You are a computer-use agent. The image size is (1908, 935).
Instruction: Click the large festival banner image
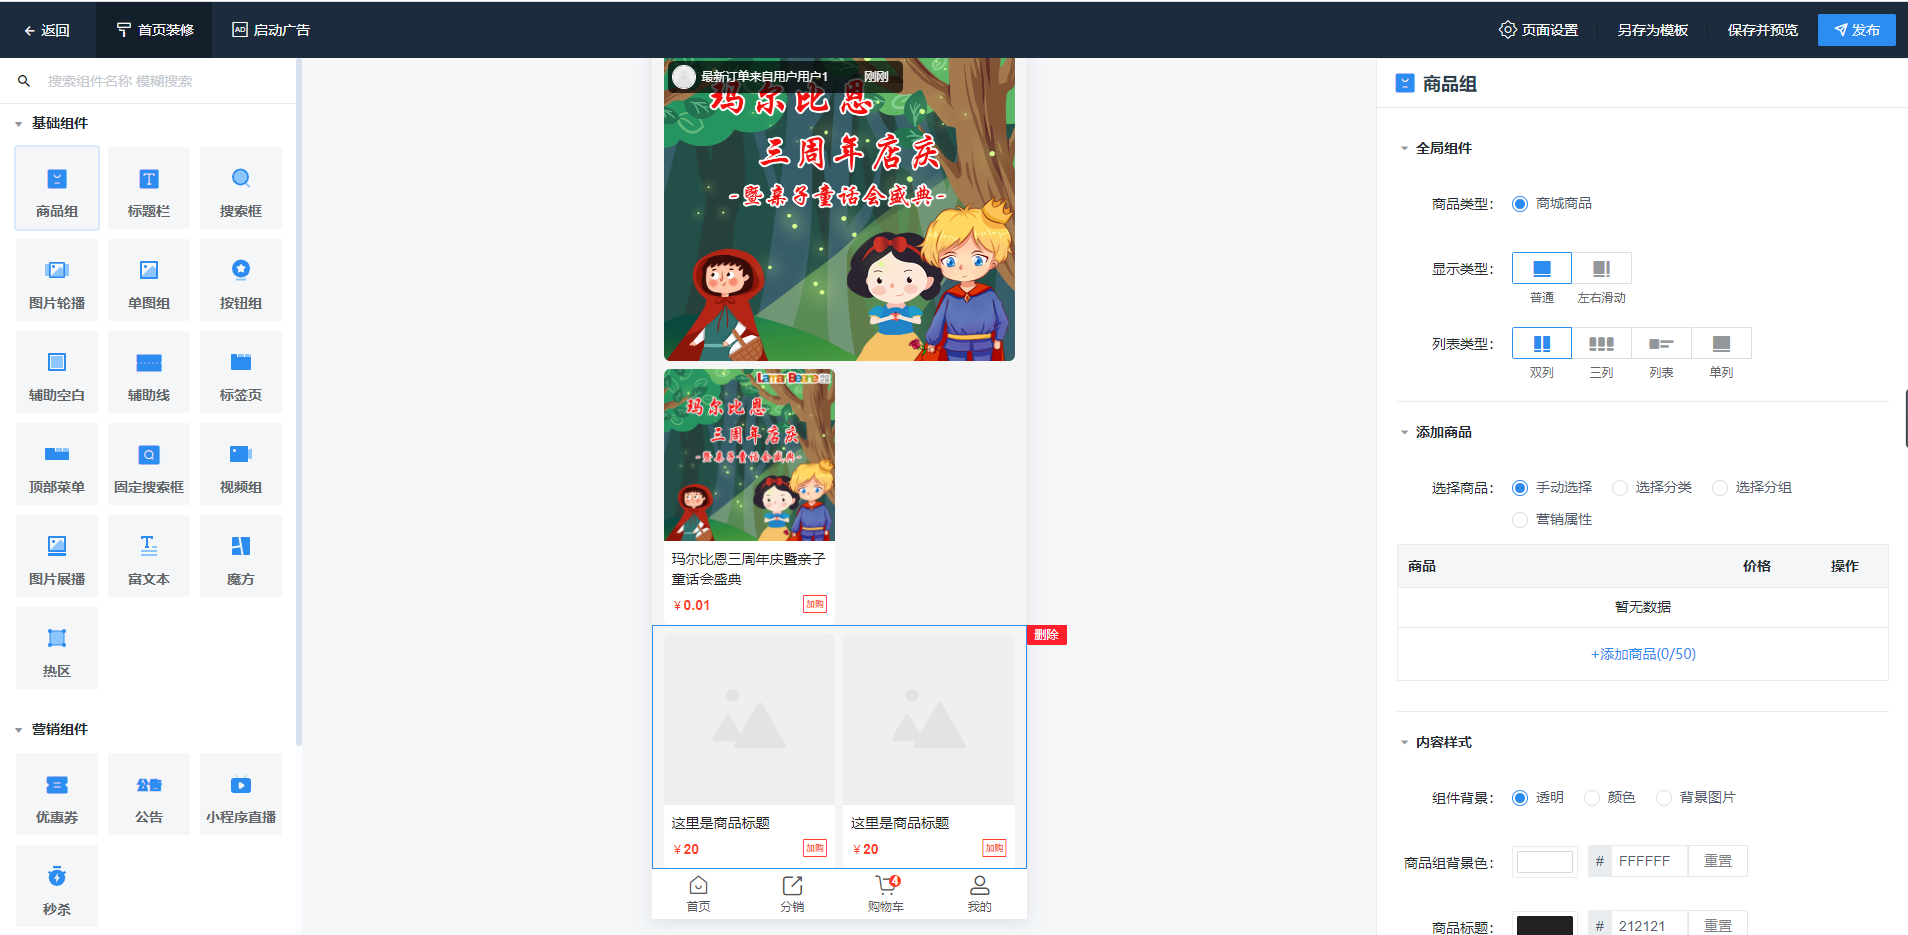coord(839,209)
